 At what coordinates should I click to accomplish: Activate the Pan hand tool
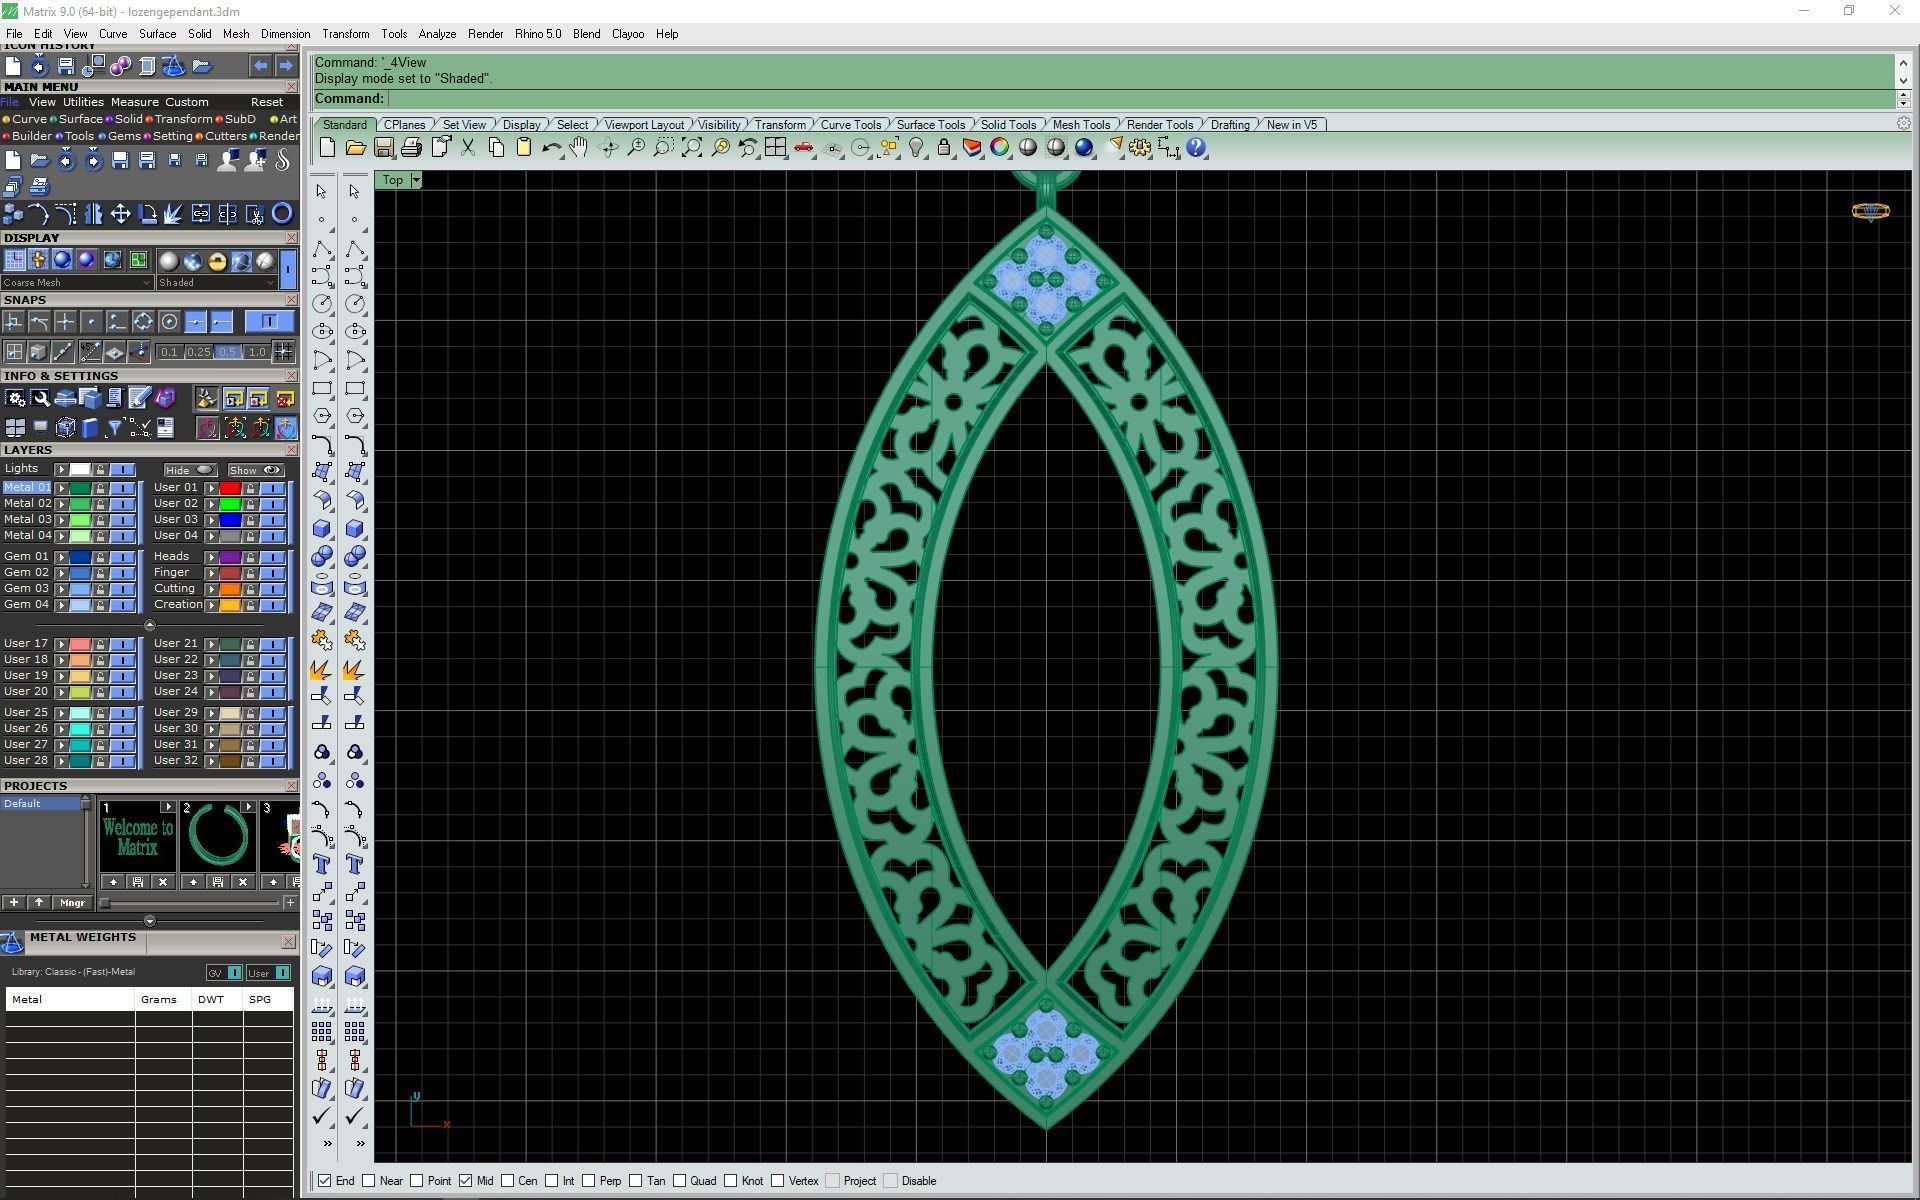[x=579, y=148]
